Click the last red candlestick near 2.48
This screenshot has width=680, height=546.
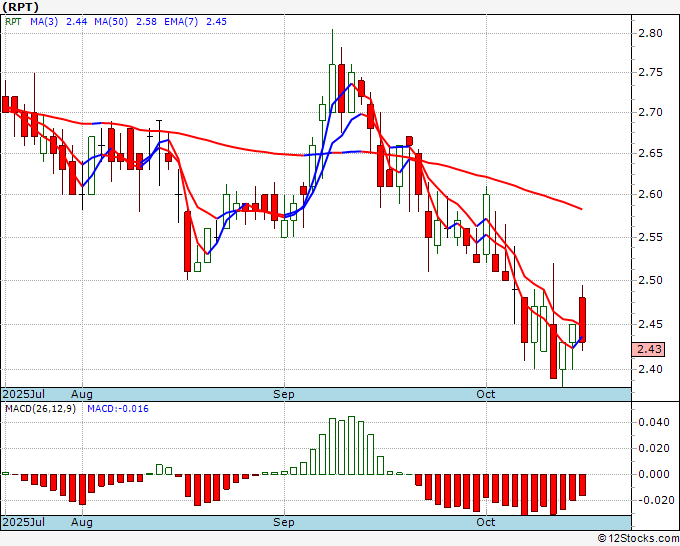click(x=582, y=320)
